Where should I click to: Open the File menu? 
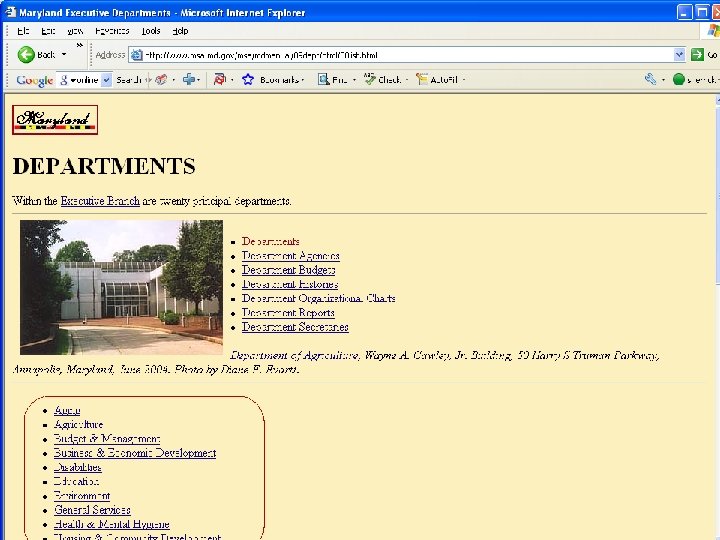[x=23, y=31]
